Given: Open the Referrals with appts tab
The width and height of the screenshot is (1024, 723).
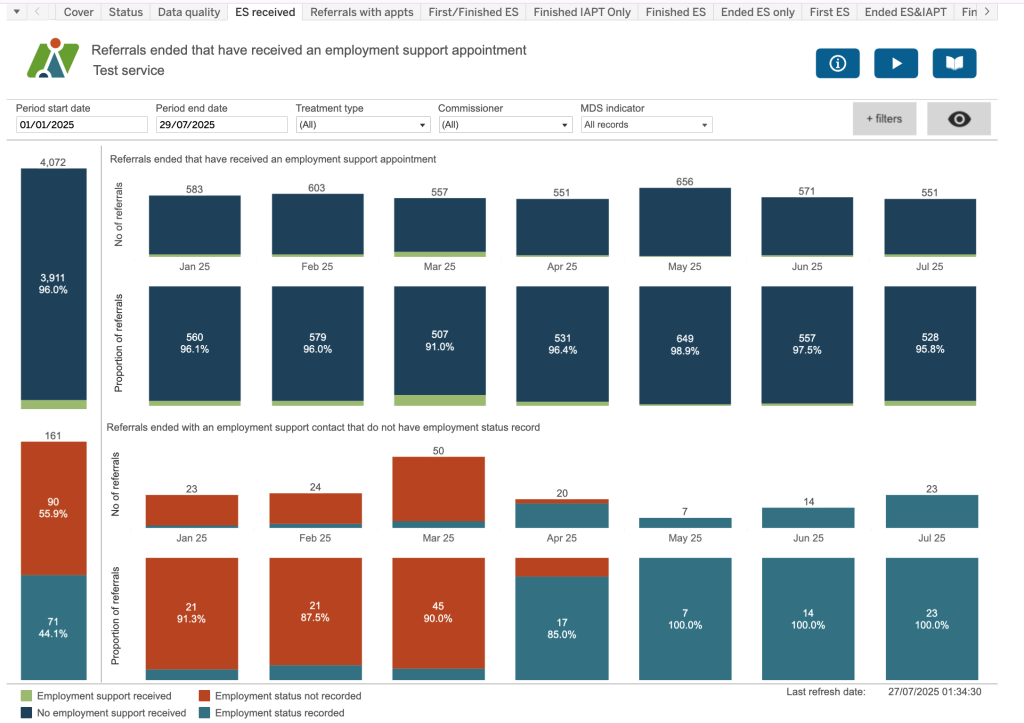Looking at the screenshot, I should pyautogui.click(x=360, y=12).
